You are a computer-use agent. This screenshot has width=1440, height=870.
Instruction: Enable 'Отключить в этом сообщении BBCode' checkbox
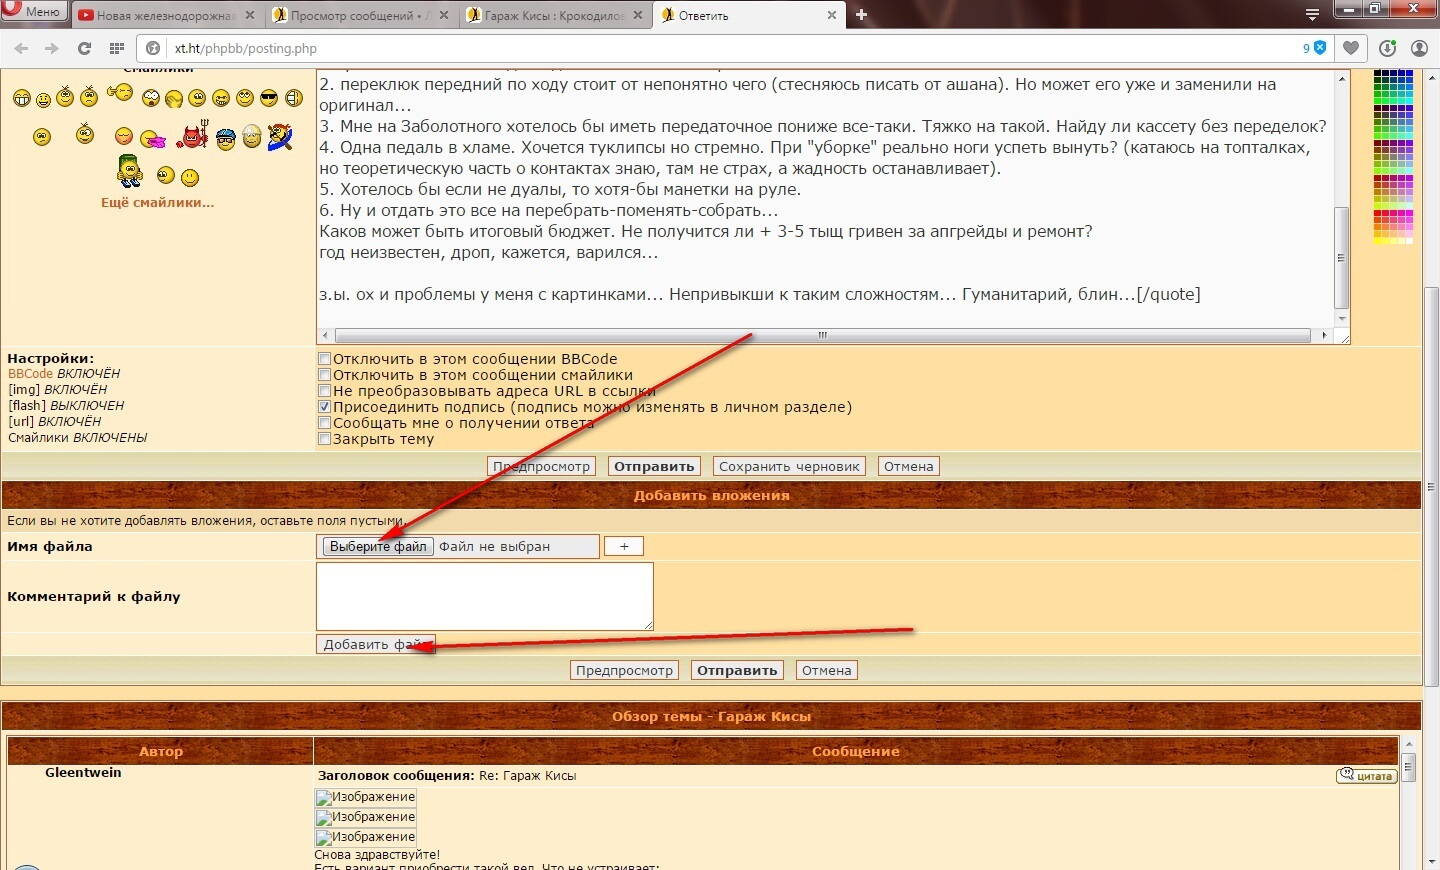click(x=324, y=359)
